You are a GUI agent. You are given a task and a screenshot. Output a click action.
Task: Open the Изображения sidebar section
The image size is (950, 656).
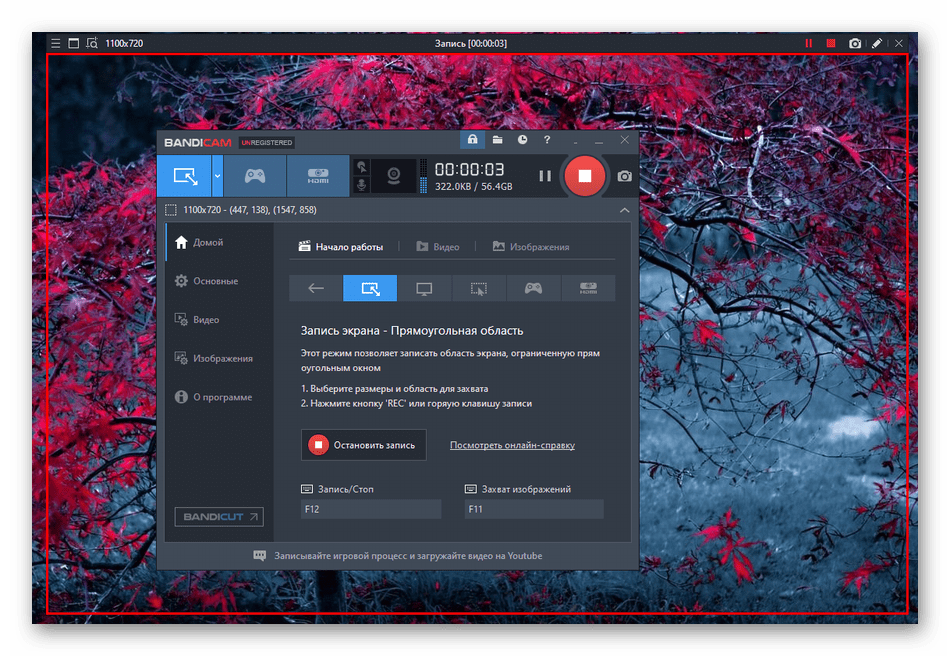coord(220,359)
